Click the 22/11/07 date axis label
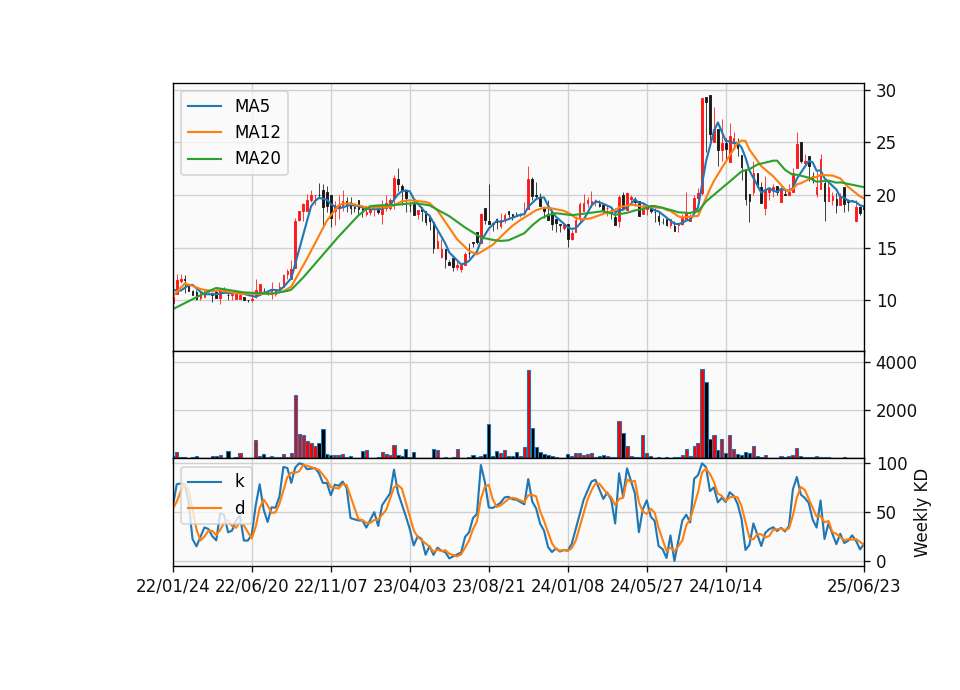The width and height of the screenshot is (960, 690). pos(331,587)
